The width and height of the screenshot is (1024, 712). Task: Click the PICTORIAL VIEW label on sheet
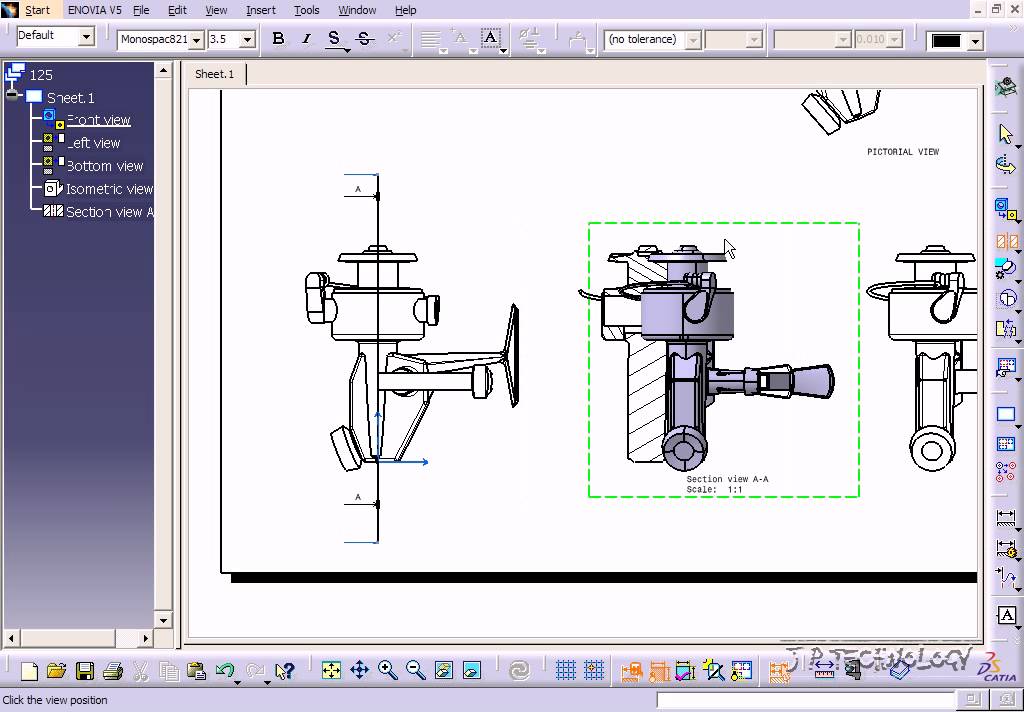(x=903, y=152)
